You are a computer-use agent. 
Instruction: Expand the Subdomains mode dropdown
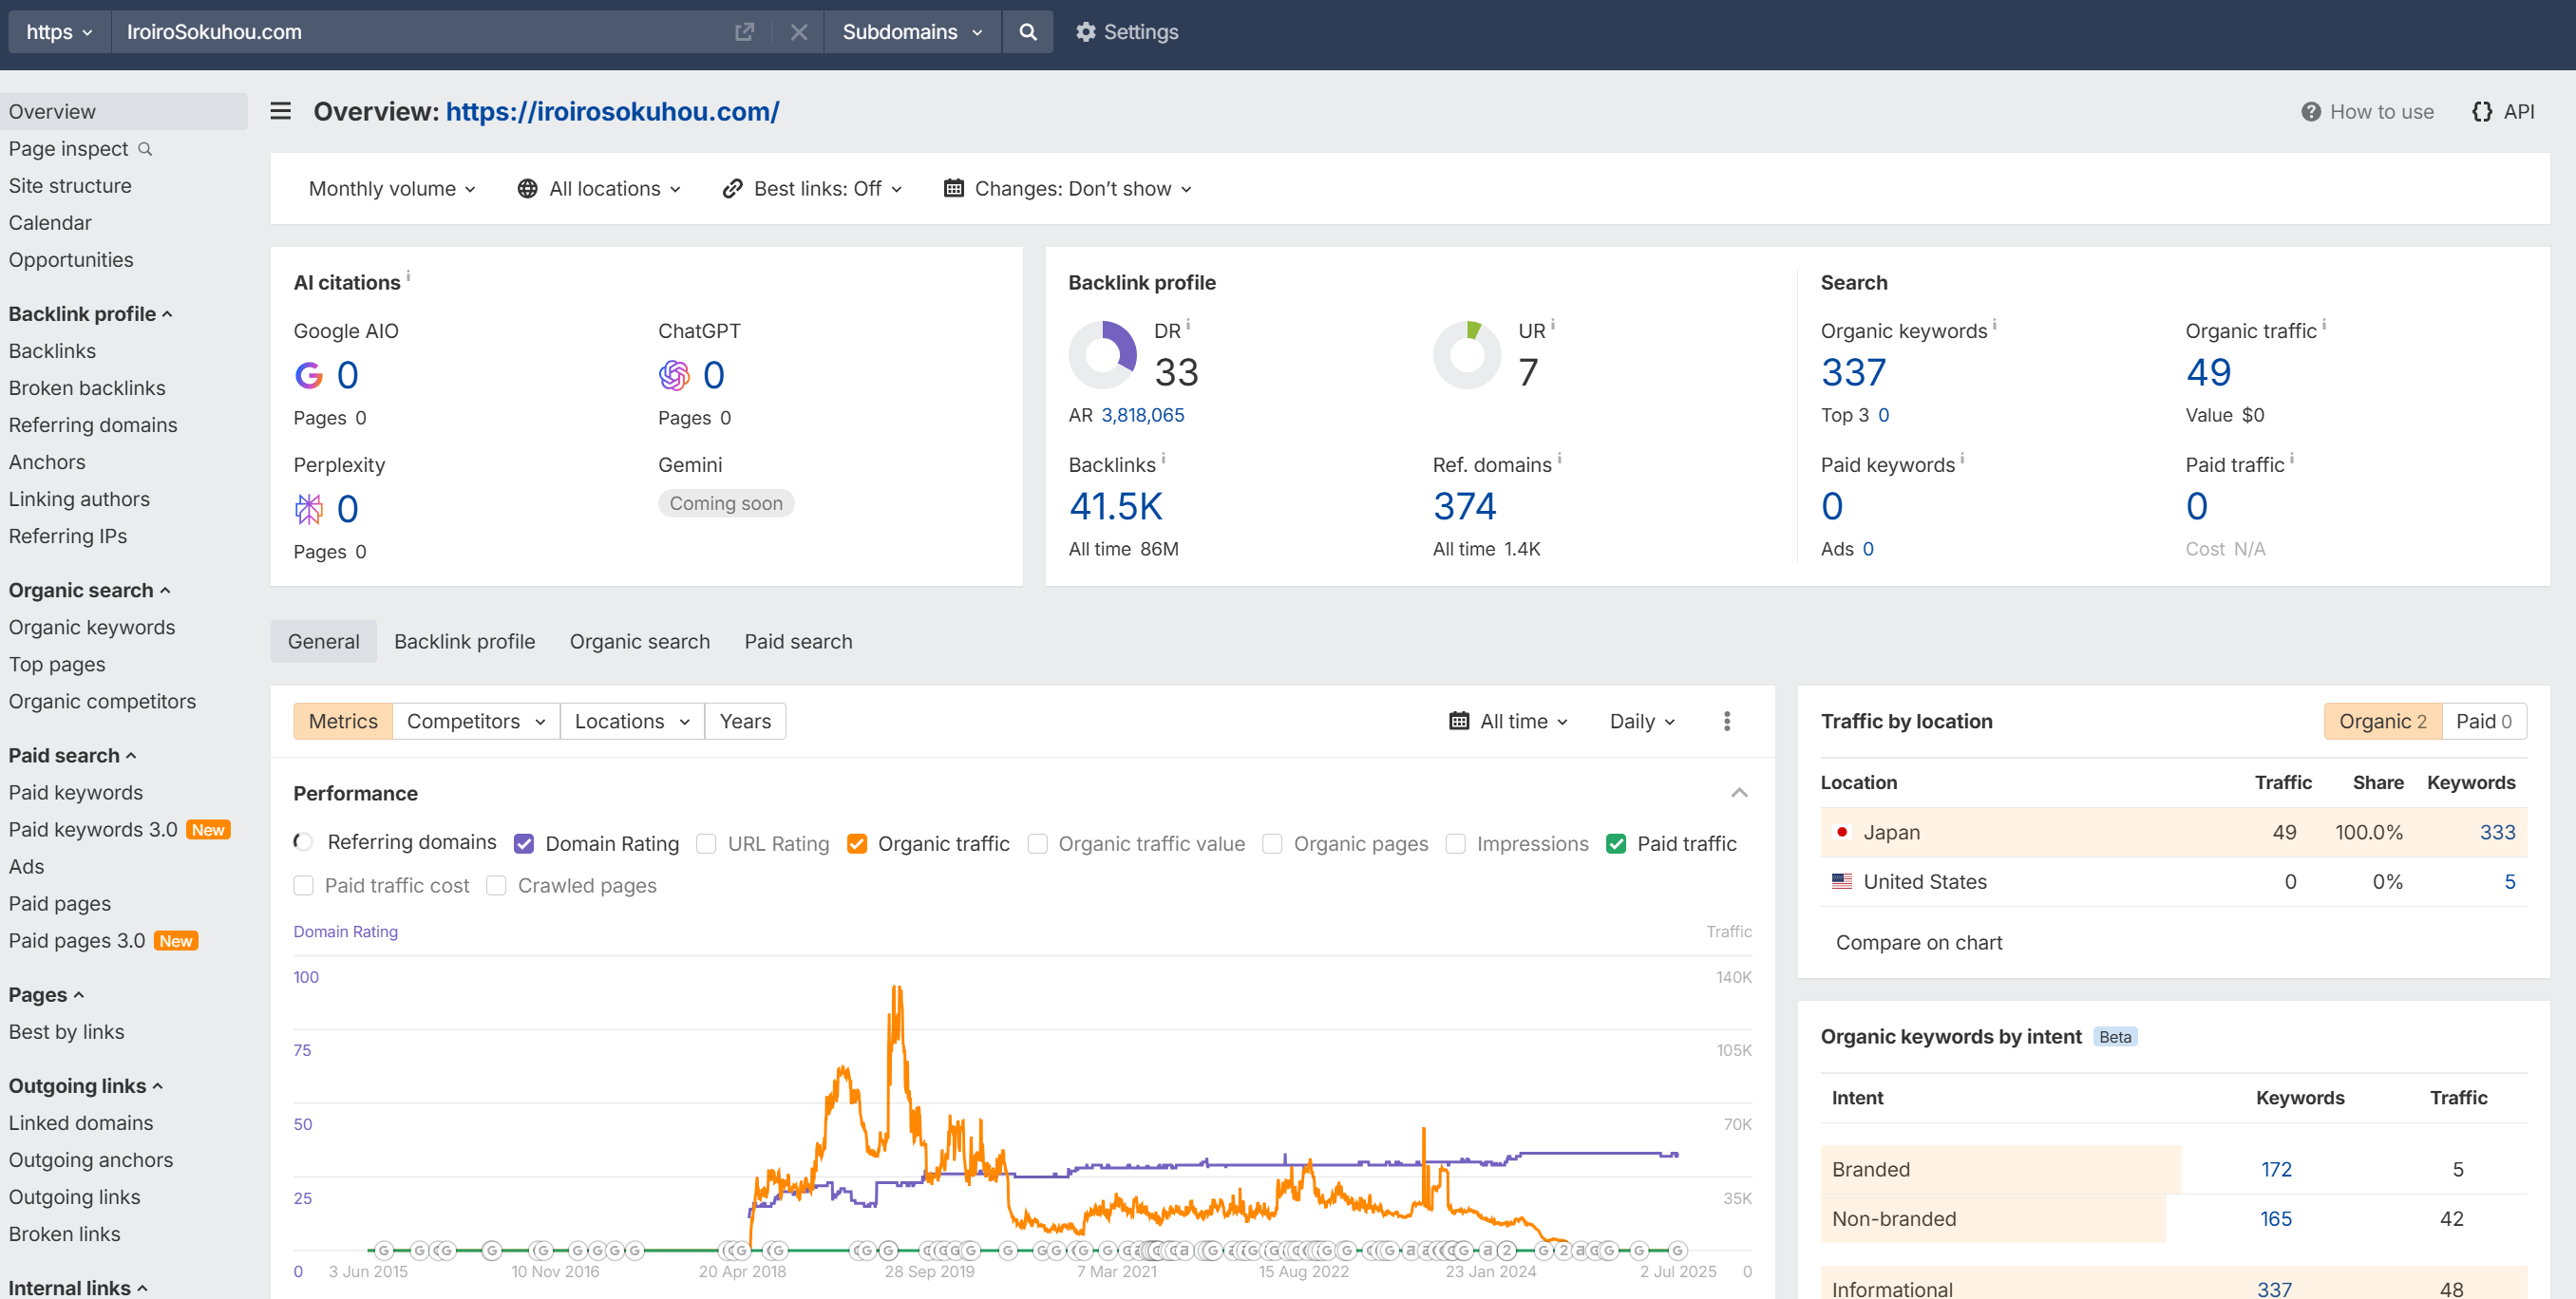tap(911, 32)
